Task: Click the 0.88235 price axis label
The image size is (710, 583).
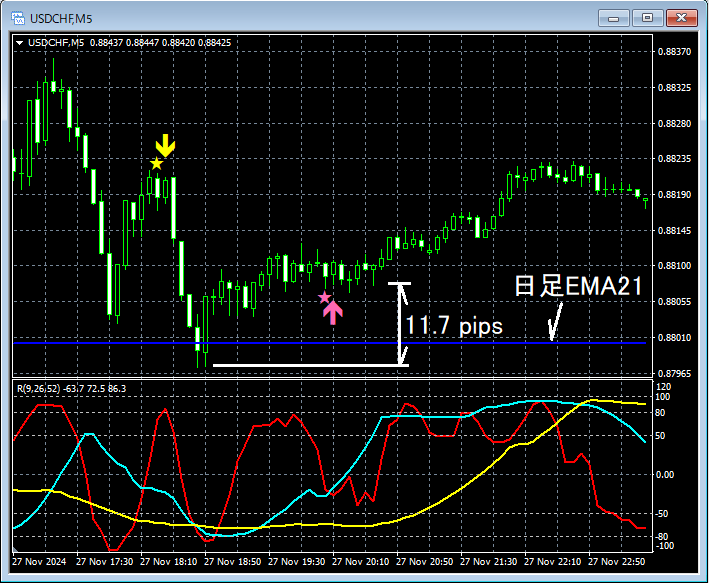Action: point(674,159)
